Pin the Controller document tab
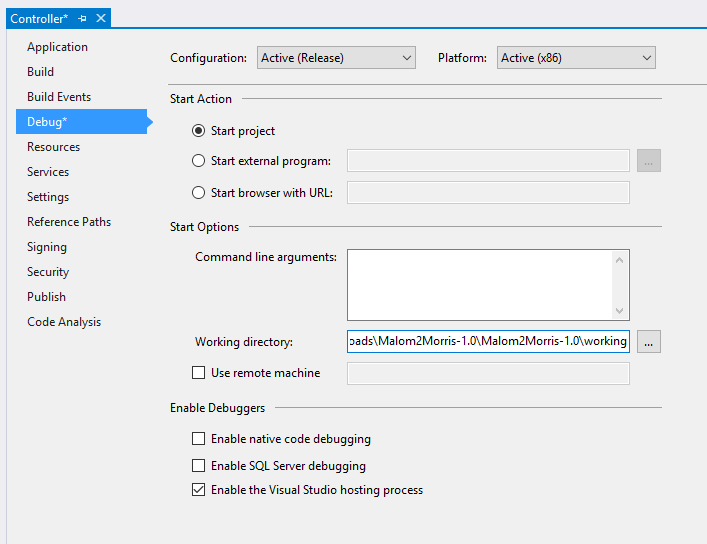 83,19
